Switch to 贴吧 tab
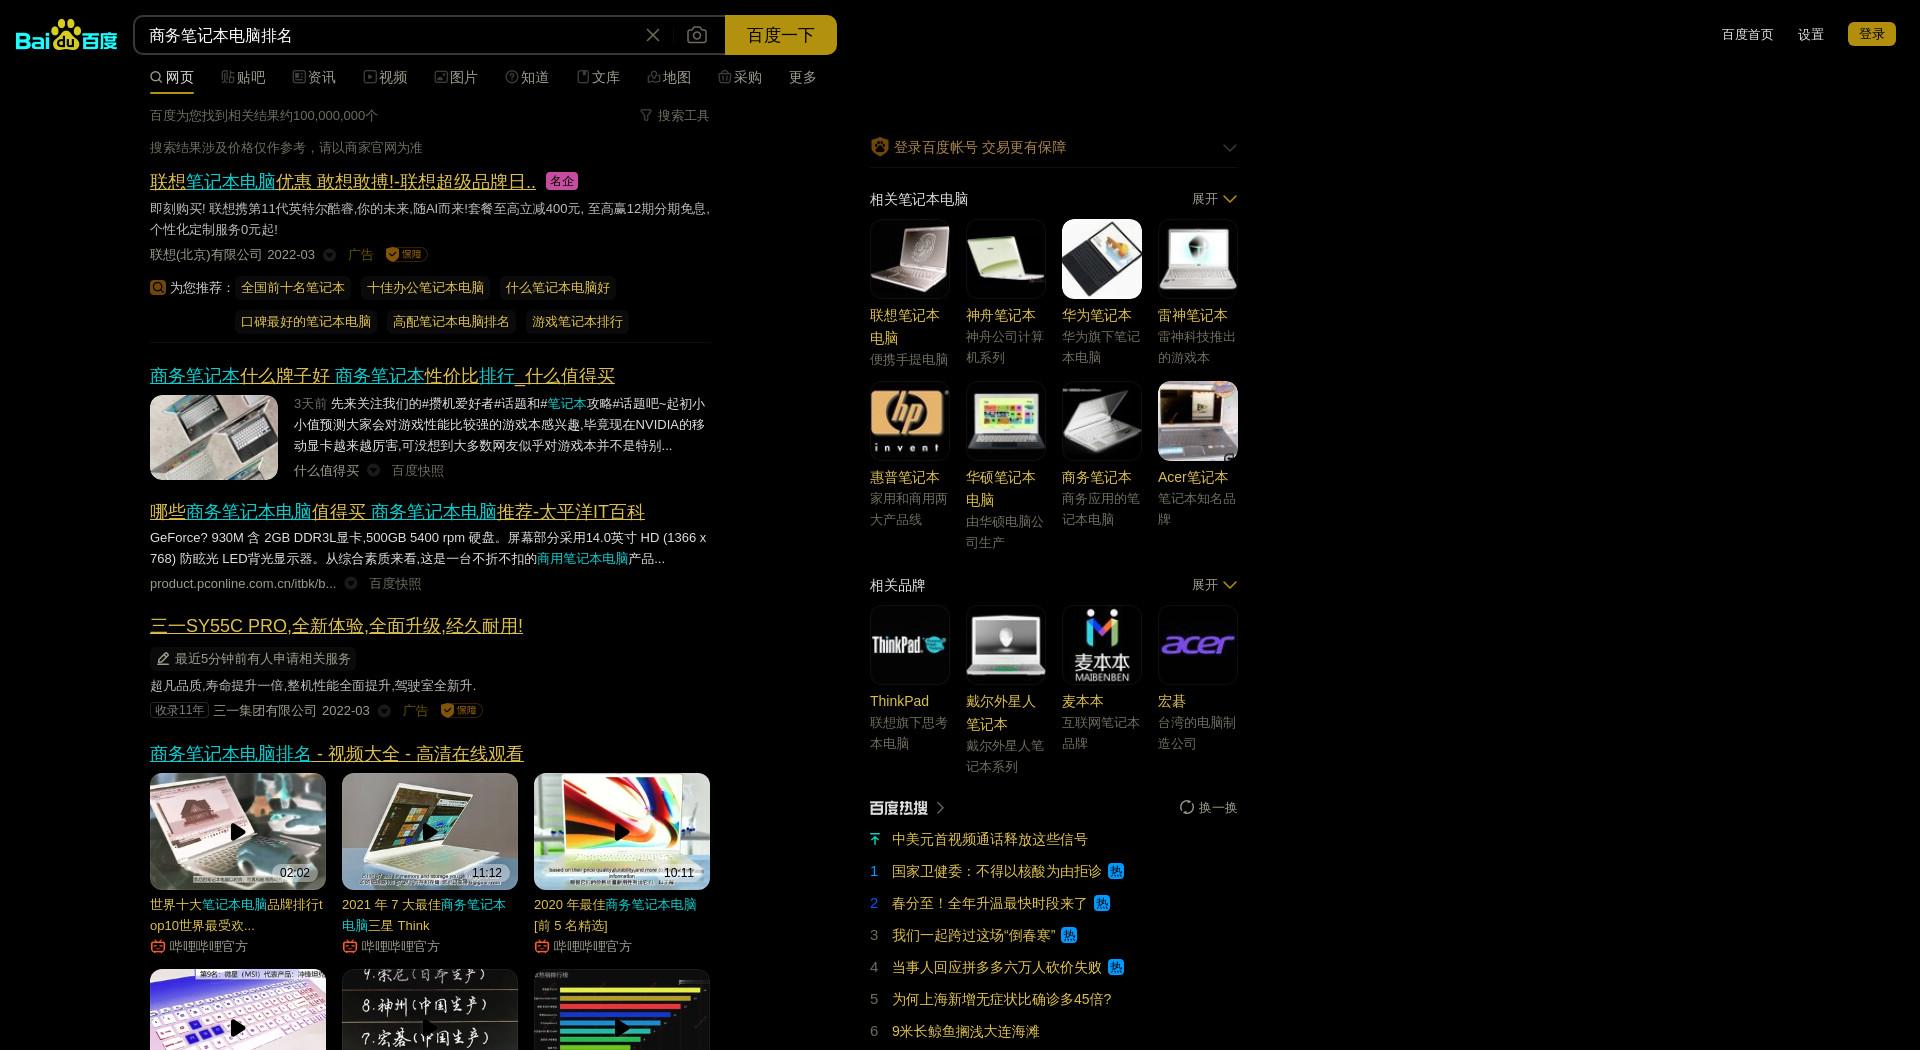The width and height of the screenshot is (1920, 1050). coord(243,77)
